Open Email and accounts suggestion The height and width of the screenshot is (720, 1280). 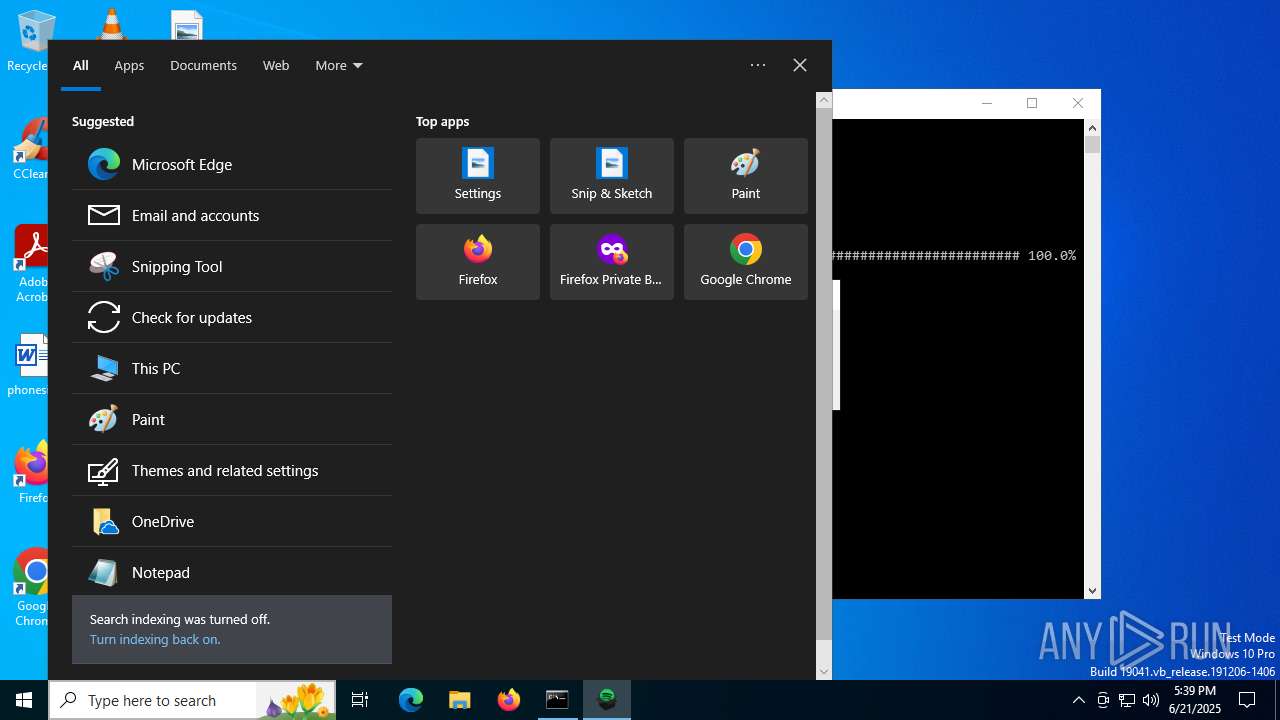click(232, 216)
